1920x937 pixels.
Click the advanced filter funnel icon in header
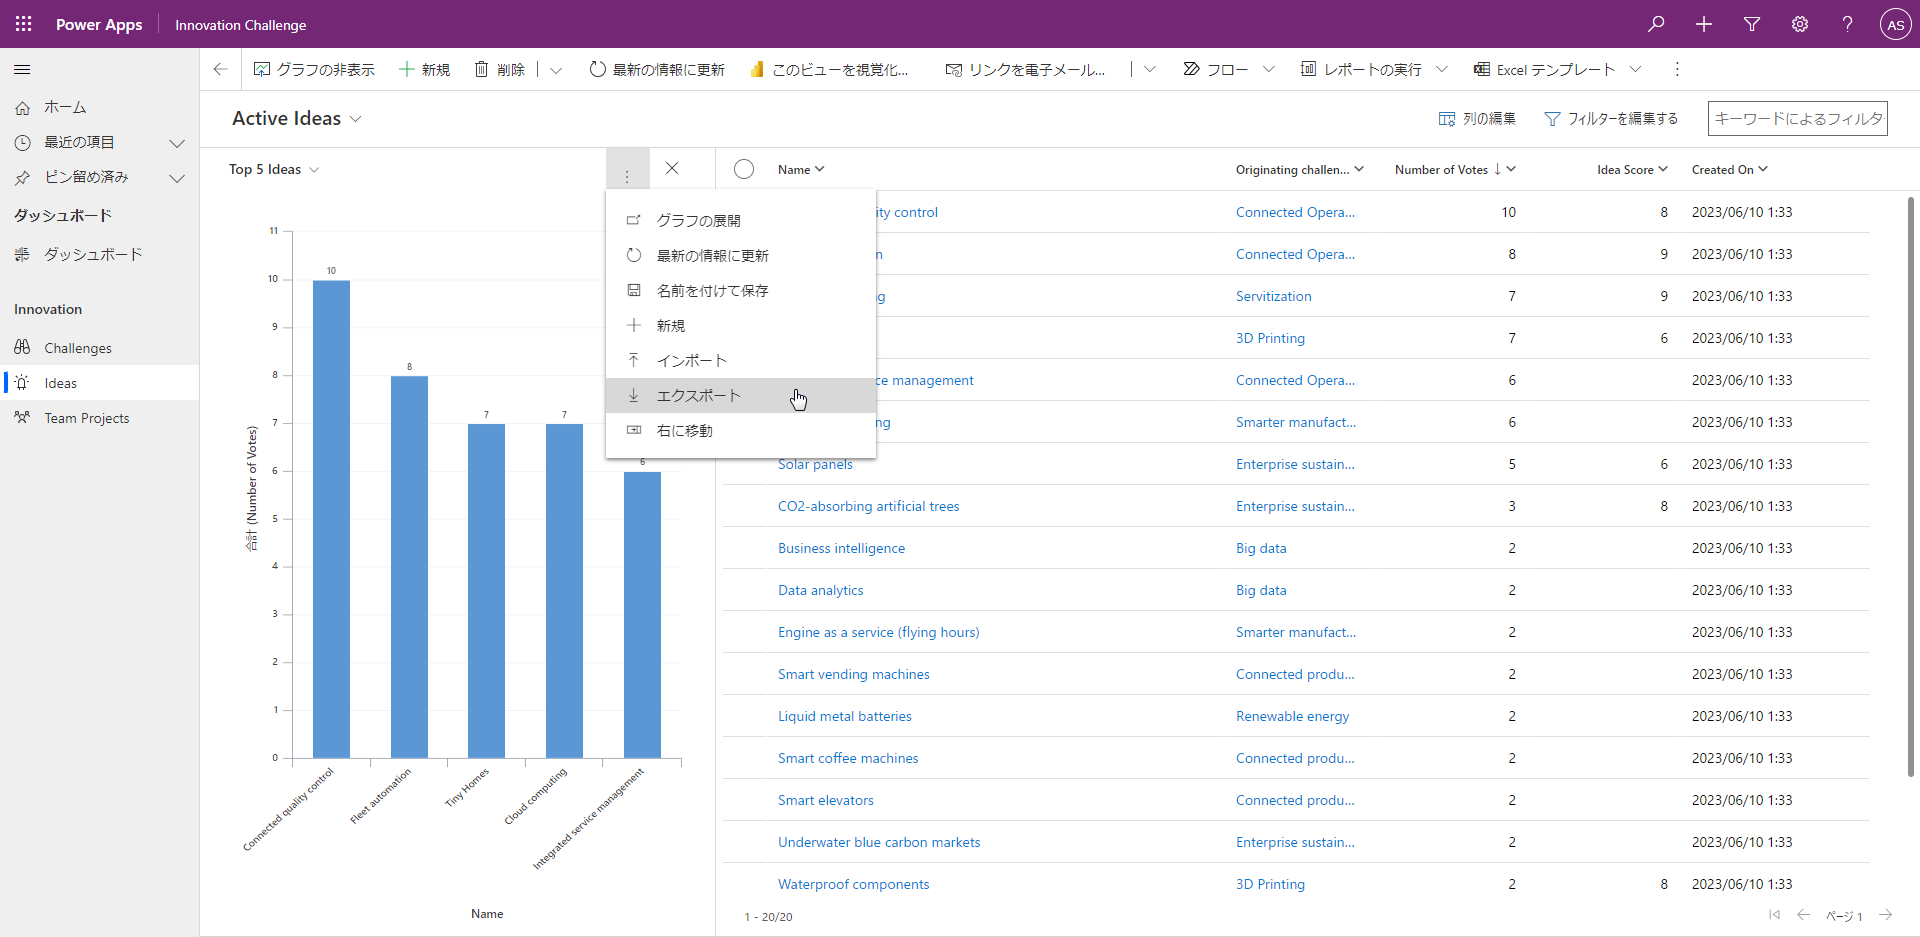coord(1751,24)
